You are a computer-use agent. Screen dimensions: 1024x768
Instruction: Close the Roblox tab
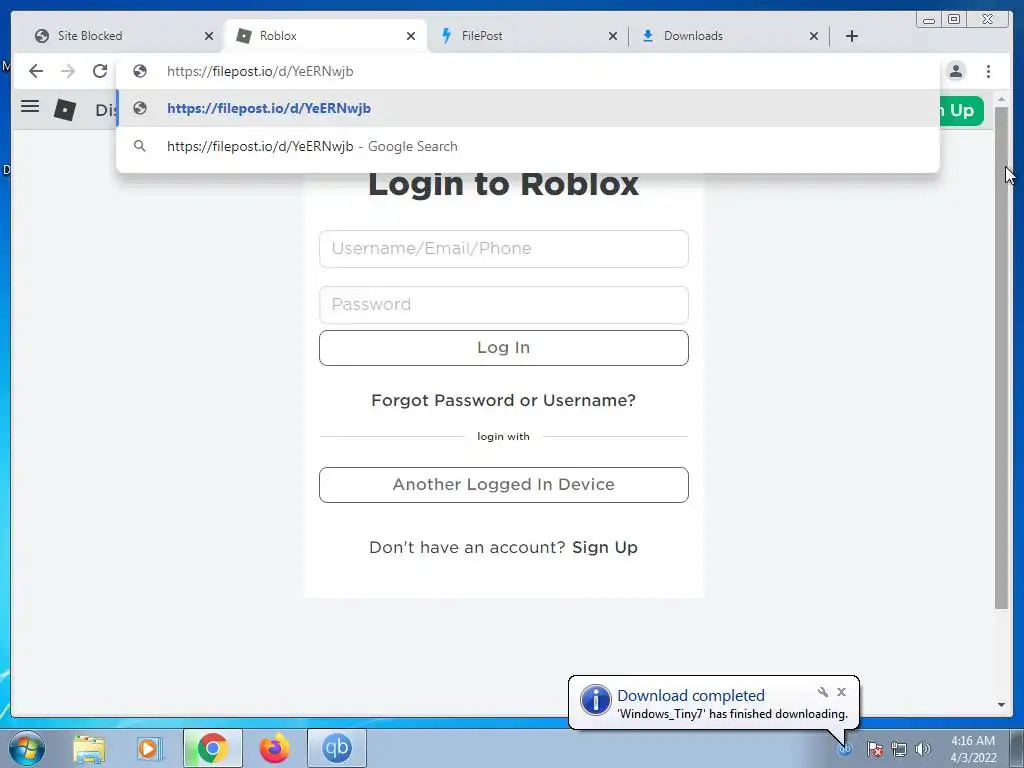pos(411,36)
